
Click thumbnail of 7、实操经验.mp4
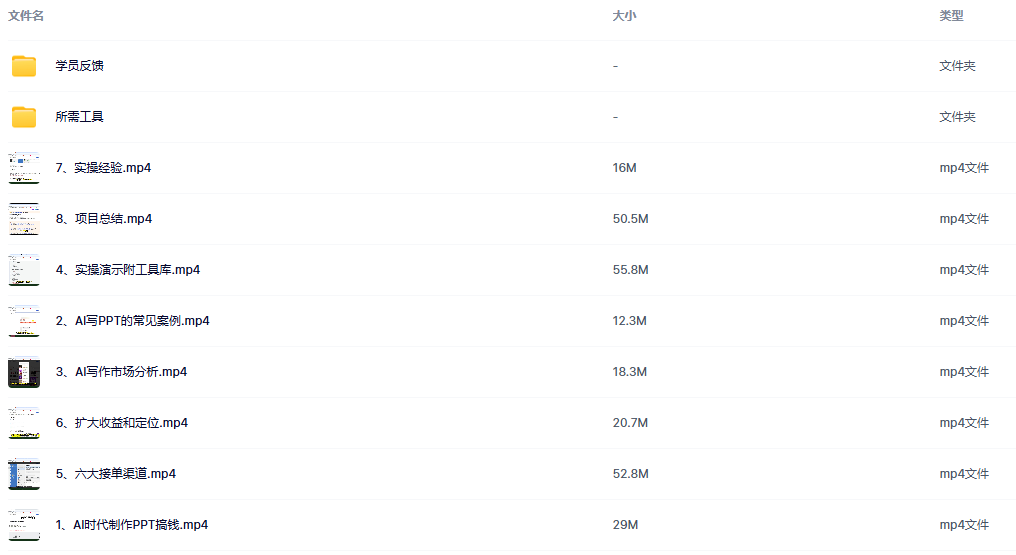[x=24, y=168]
